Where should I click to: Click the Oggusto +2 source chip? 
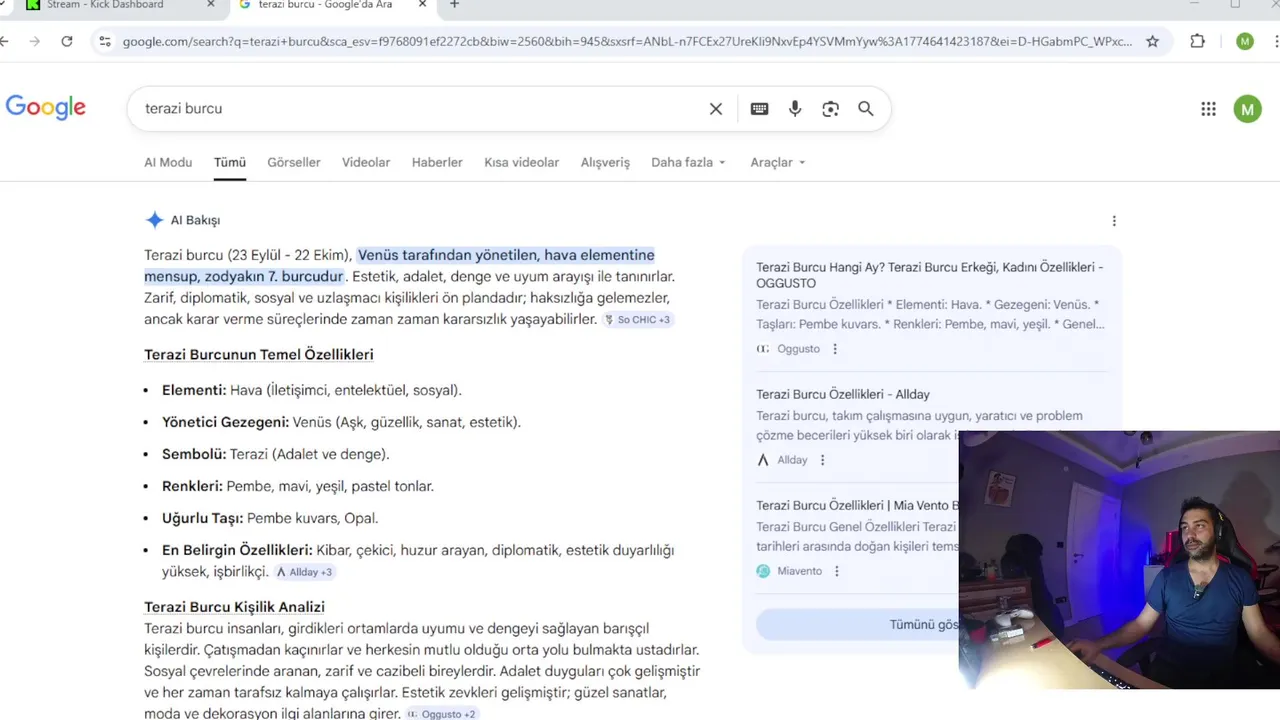441,714
